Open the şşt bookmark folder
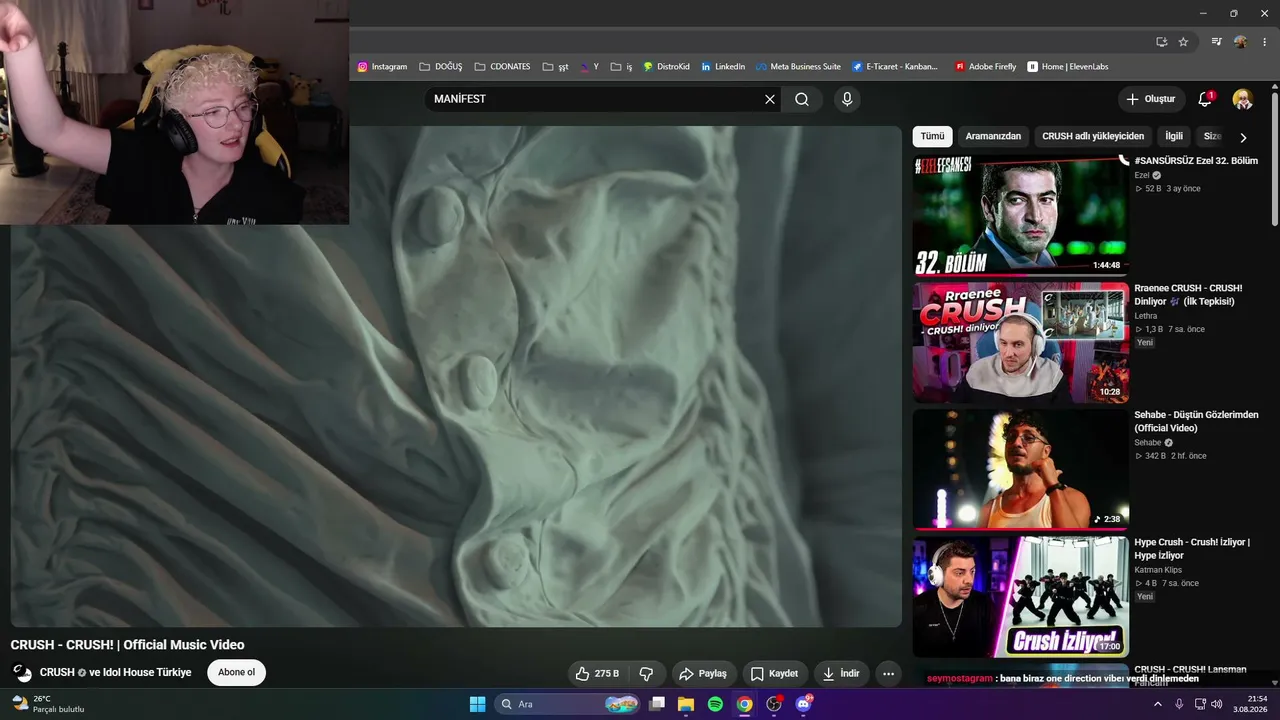 [x=555, y=67]
